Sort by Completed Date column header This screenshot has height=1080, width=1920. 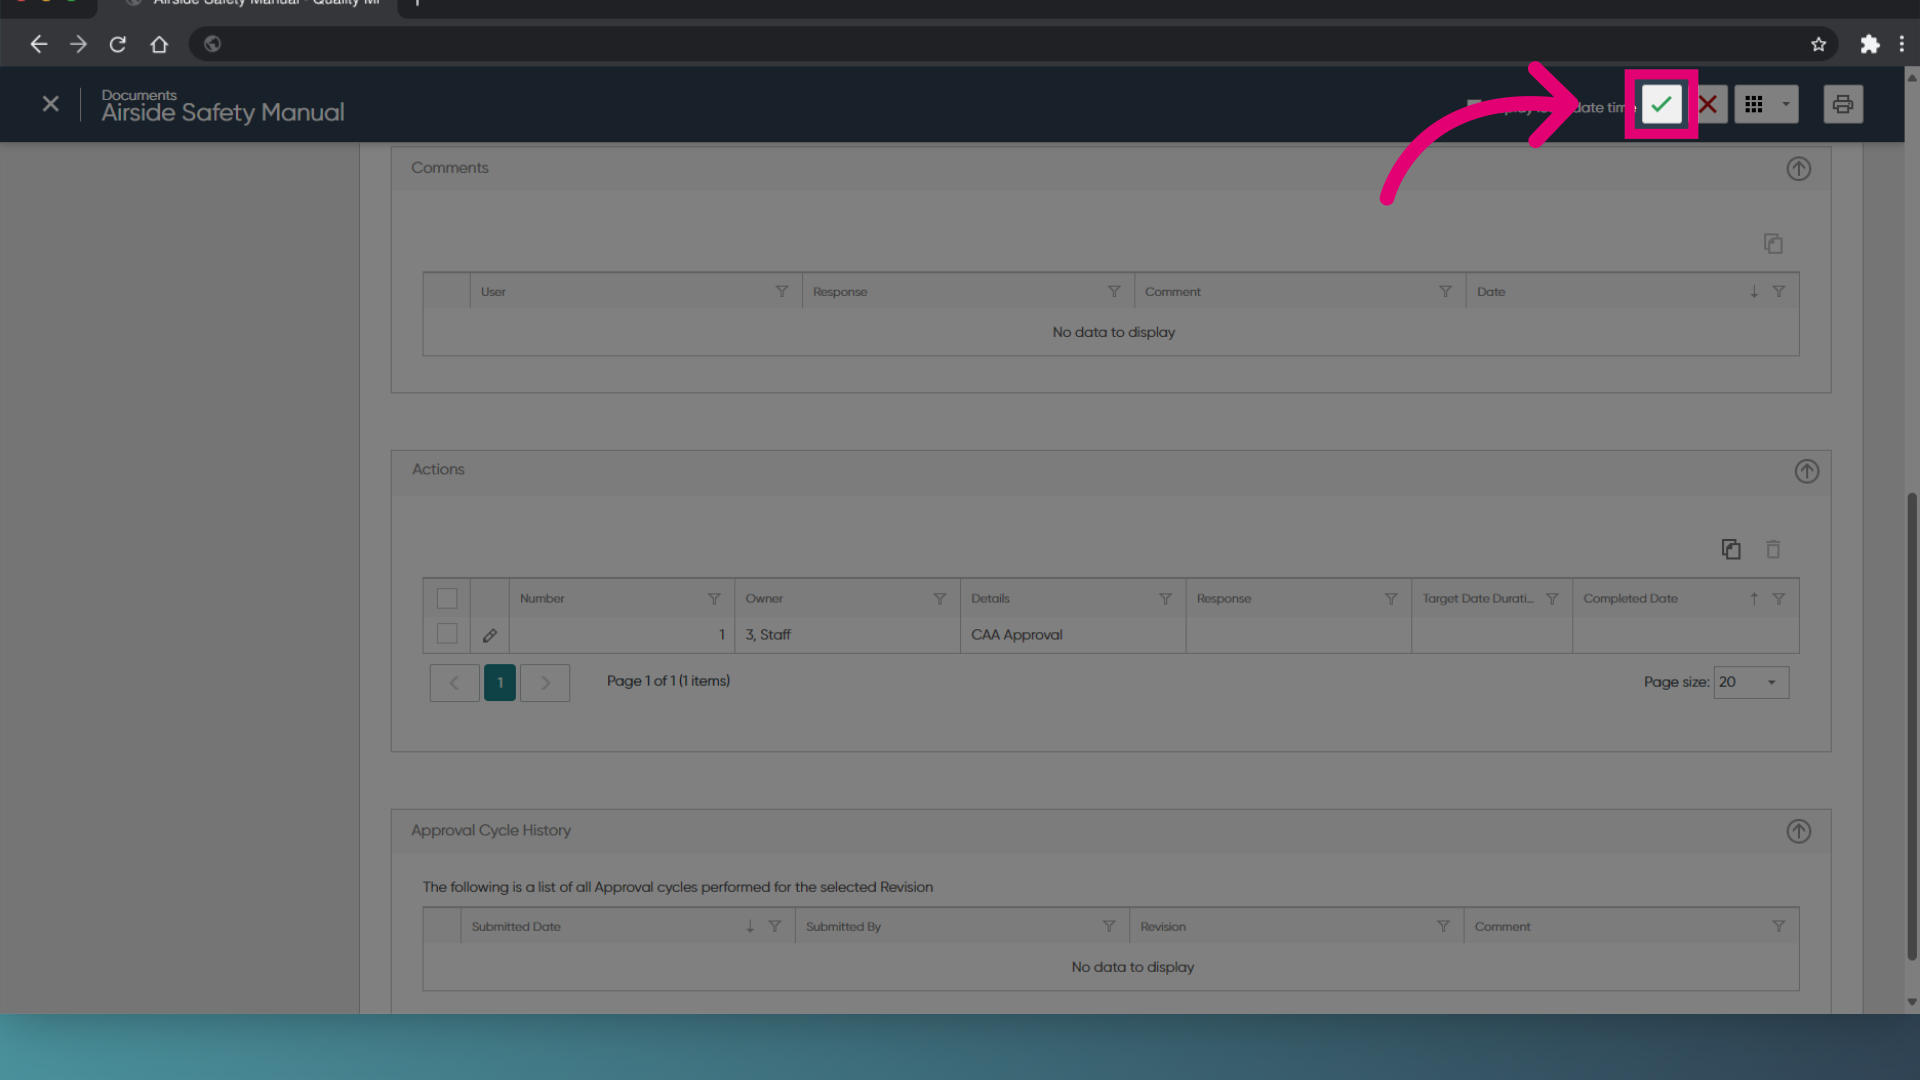coord(1630,598)
